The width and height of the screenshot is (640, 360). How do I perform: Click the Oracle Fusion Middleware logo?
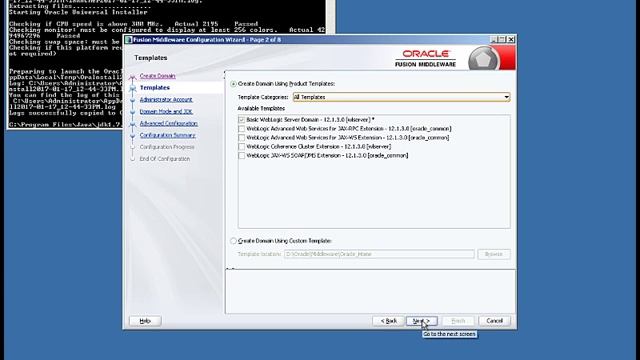[426, 58]
